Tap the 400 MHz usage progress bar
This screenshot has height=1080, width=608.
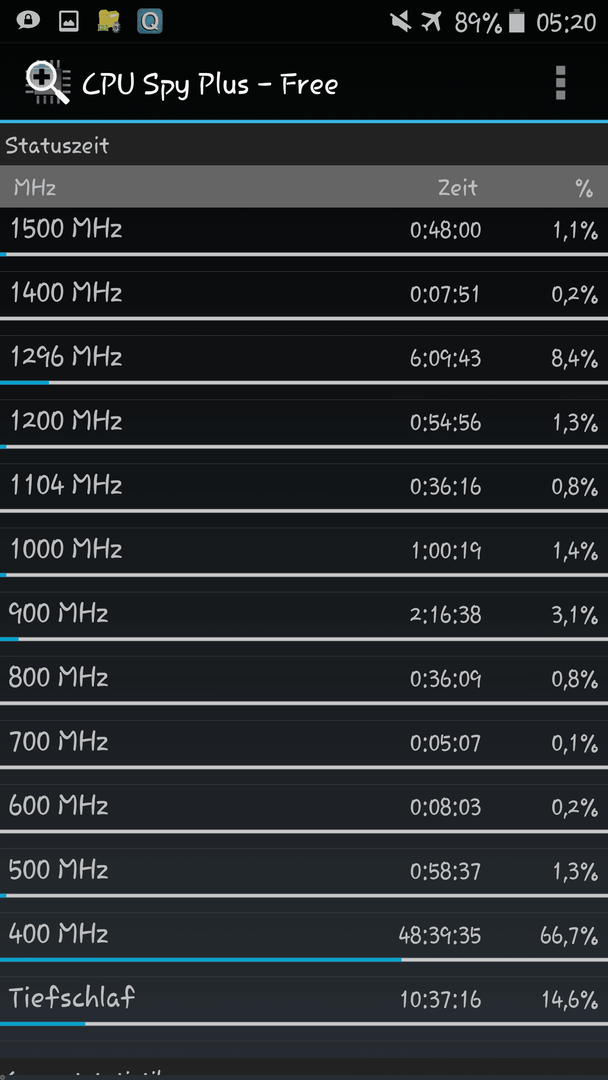click(x=304, y=959)
